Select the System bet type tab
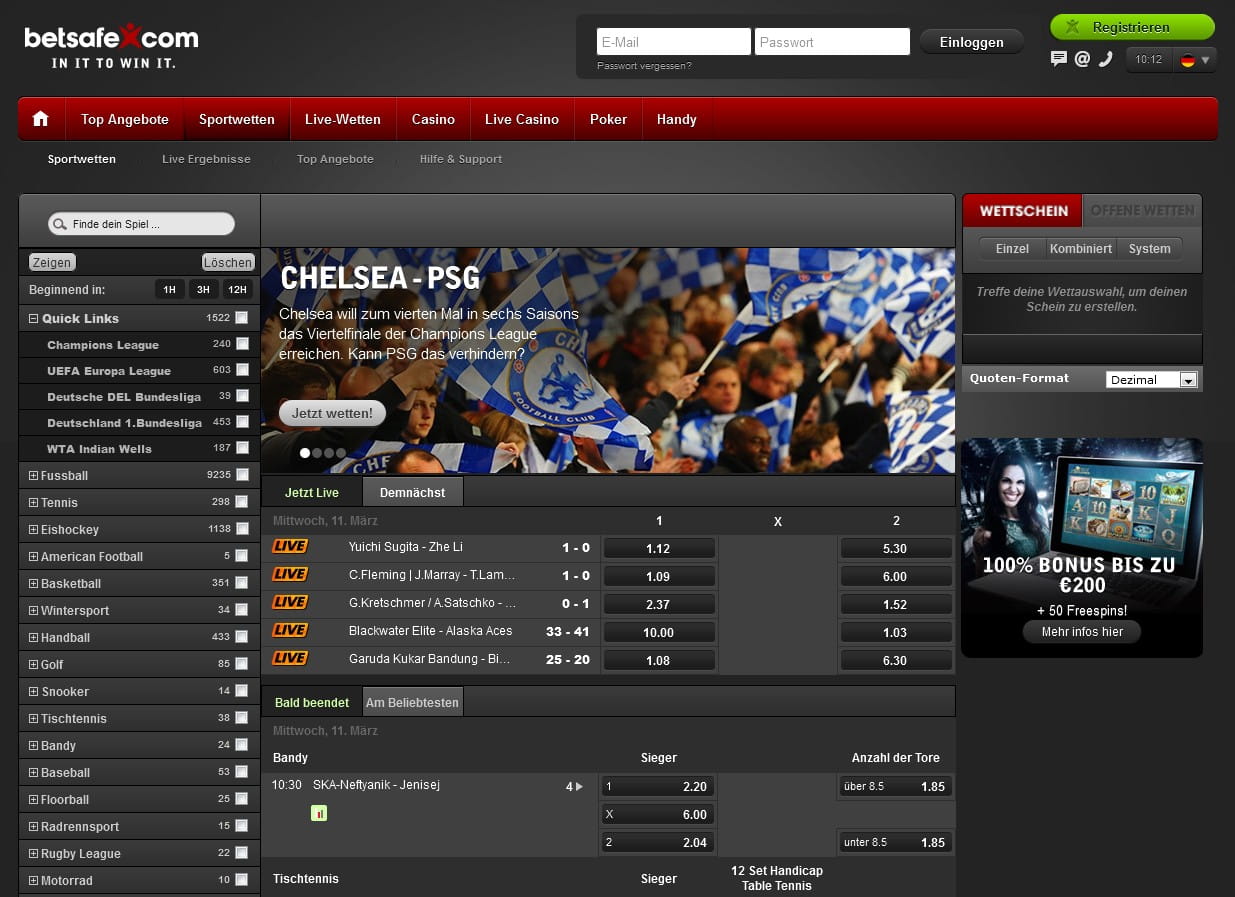 click(x=1149, y=249)
